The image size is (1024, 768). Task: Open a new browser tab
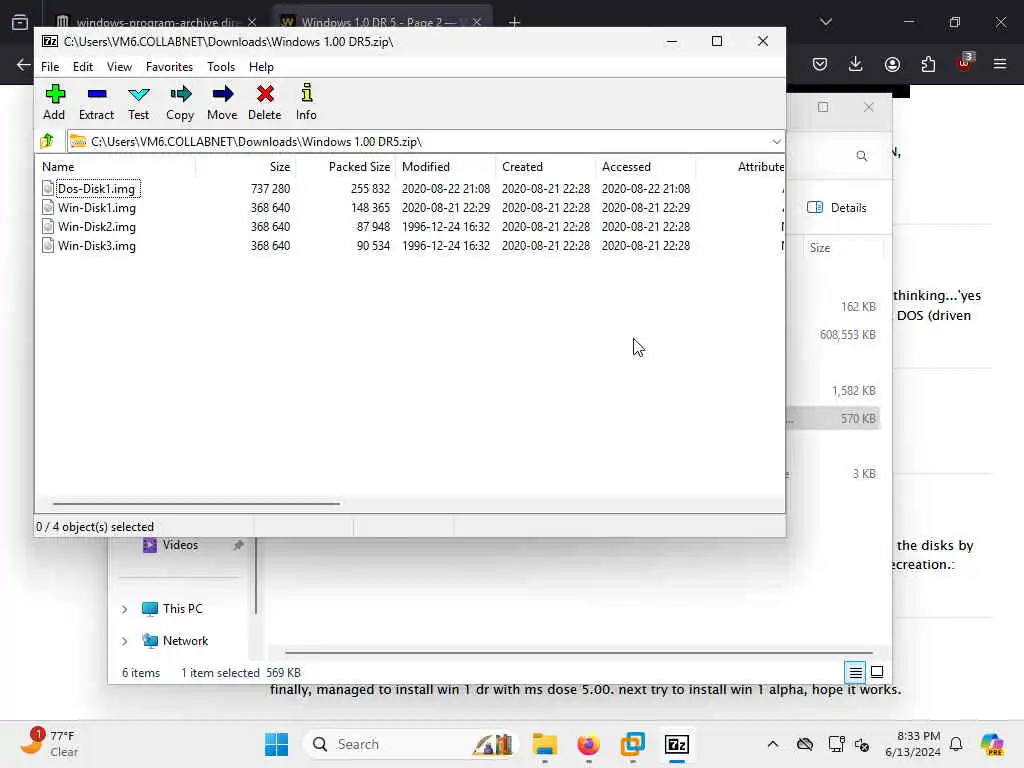click(x=515, y=22)
